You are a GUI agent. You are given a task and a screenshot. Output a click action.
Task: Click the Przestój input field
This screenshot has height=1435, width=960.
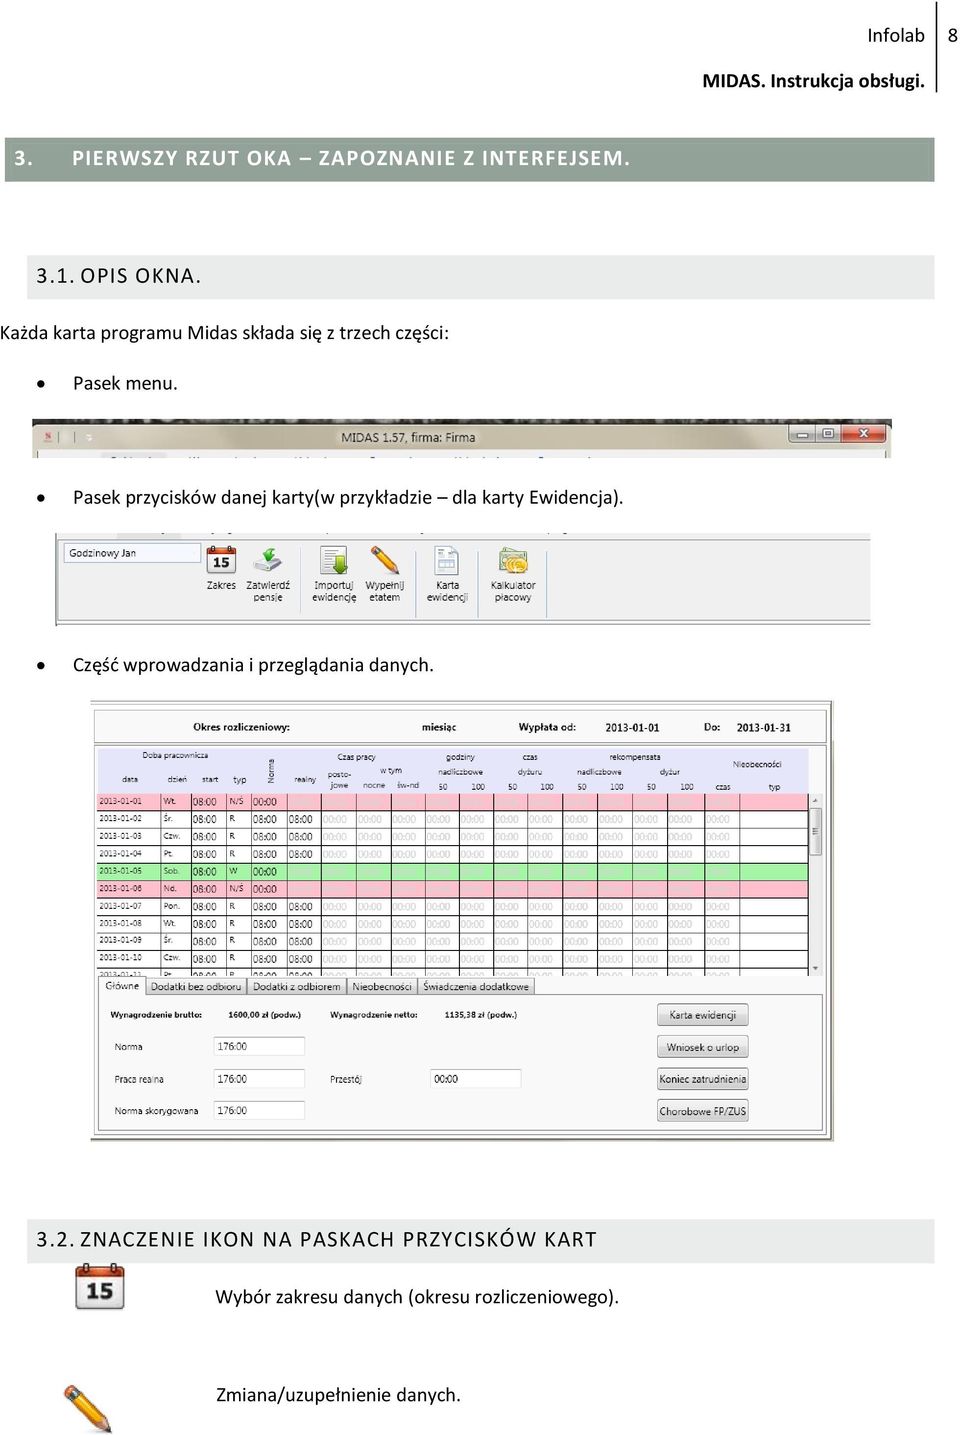point(475,1079)
